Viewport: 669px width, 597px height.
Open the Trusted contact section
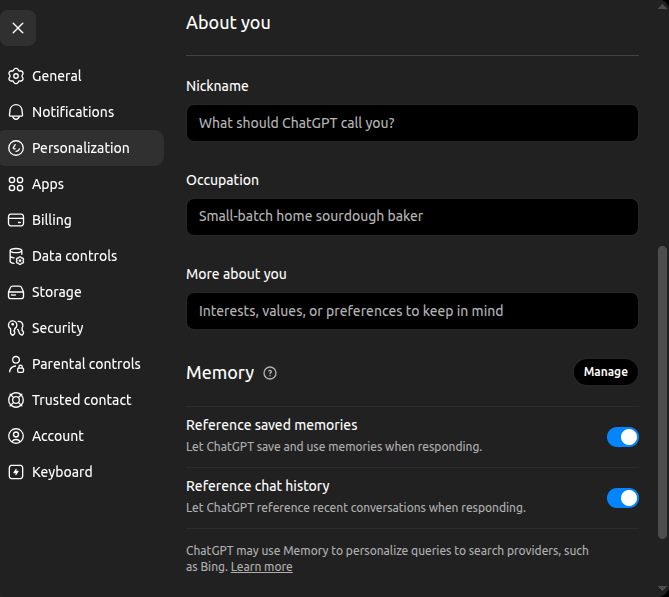point(82,400)
